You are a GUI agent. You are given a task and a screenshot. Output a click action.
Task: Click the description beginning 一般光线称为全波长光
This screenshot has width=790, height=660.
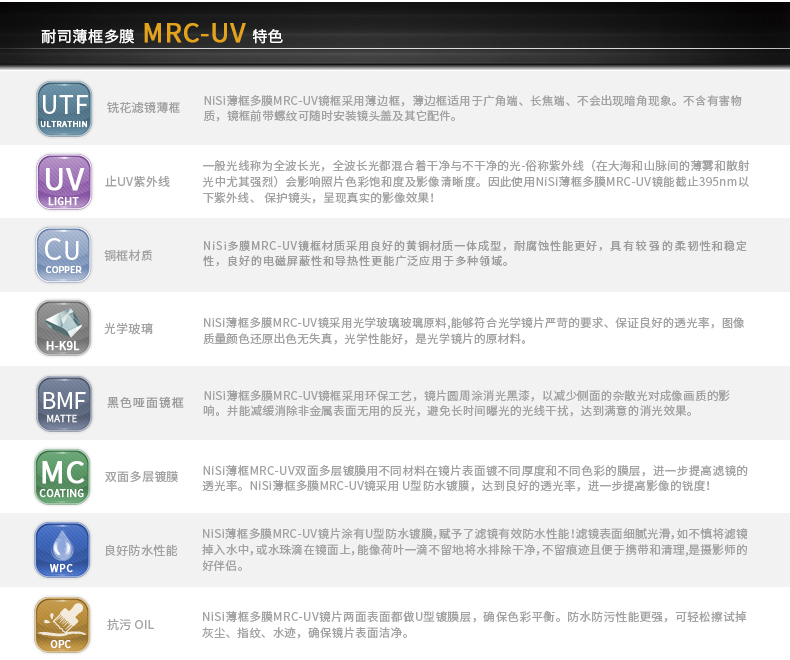(x=476, y=181)
